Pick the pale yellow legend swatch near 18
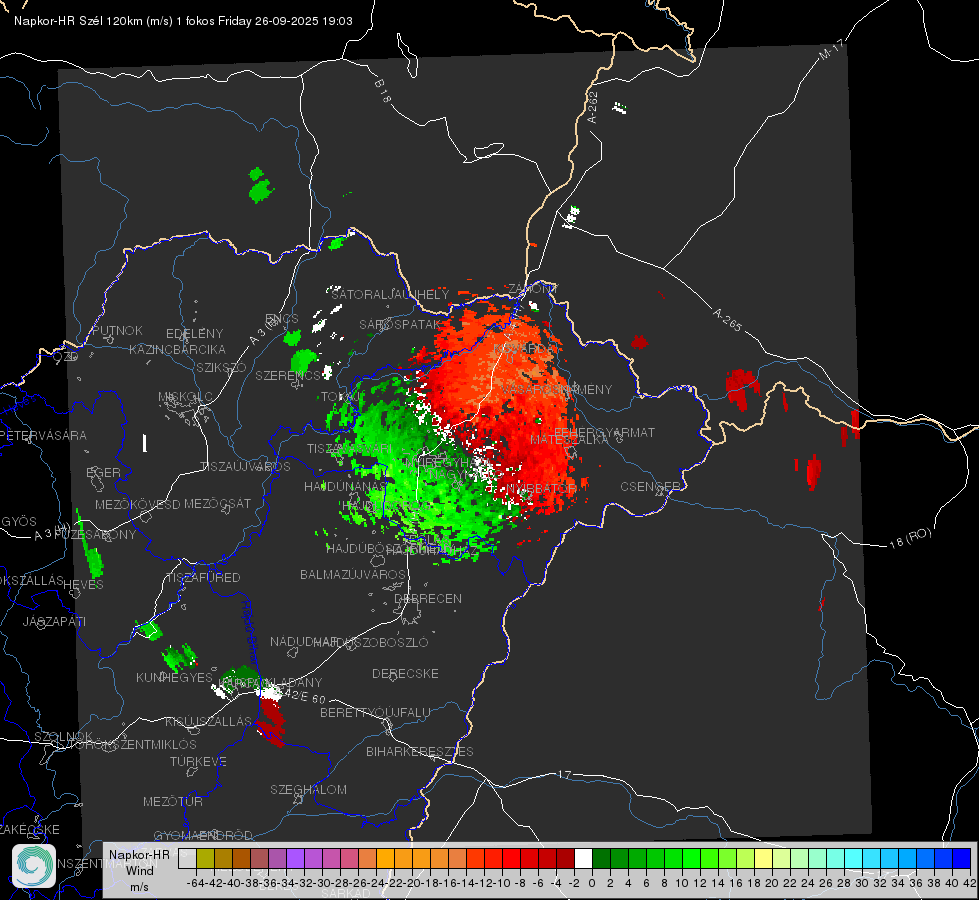This screenshot has width=979, height=900. (x=763, y=858)
